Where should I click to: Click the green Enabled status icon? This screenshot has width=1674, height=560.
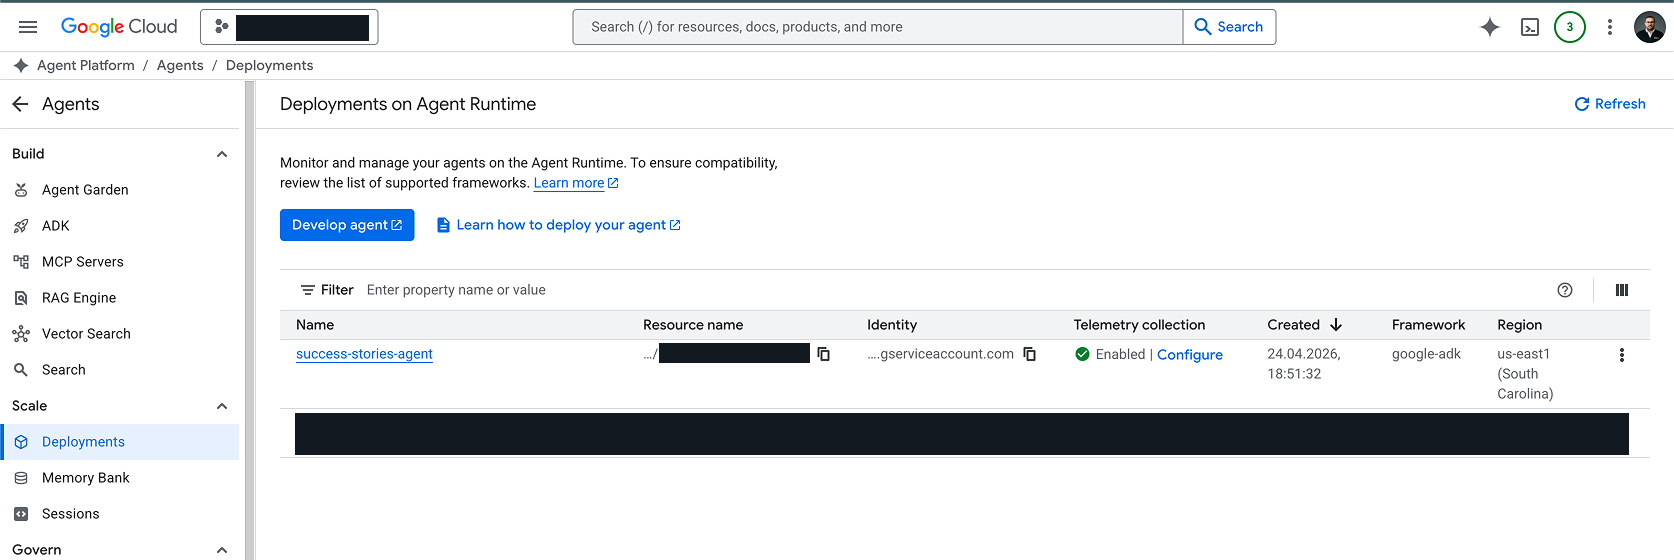pyautogui.click(x=1082, y=354)
